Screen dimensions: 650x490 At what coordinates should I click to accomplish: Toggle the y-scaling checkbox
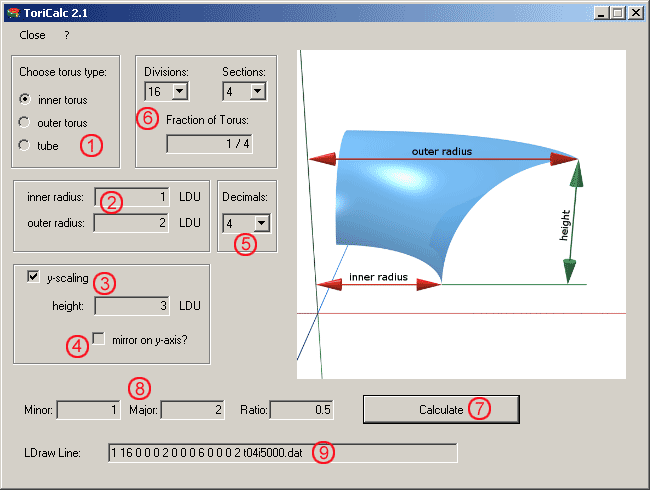[33, 277]
